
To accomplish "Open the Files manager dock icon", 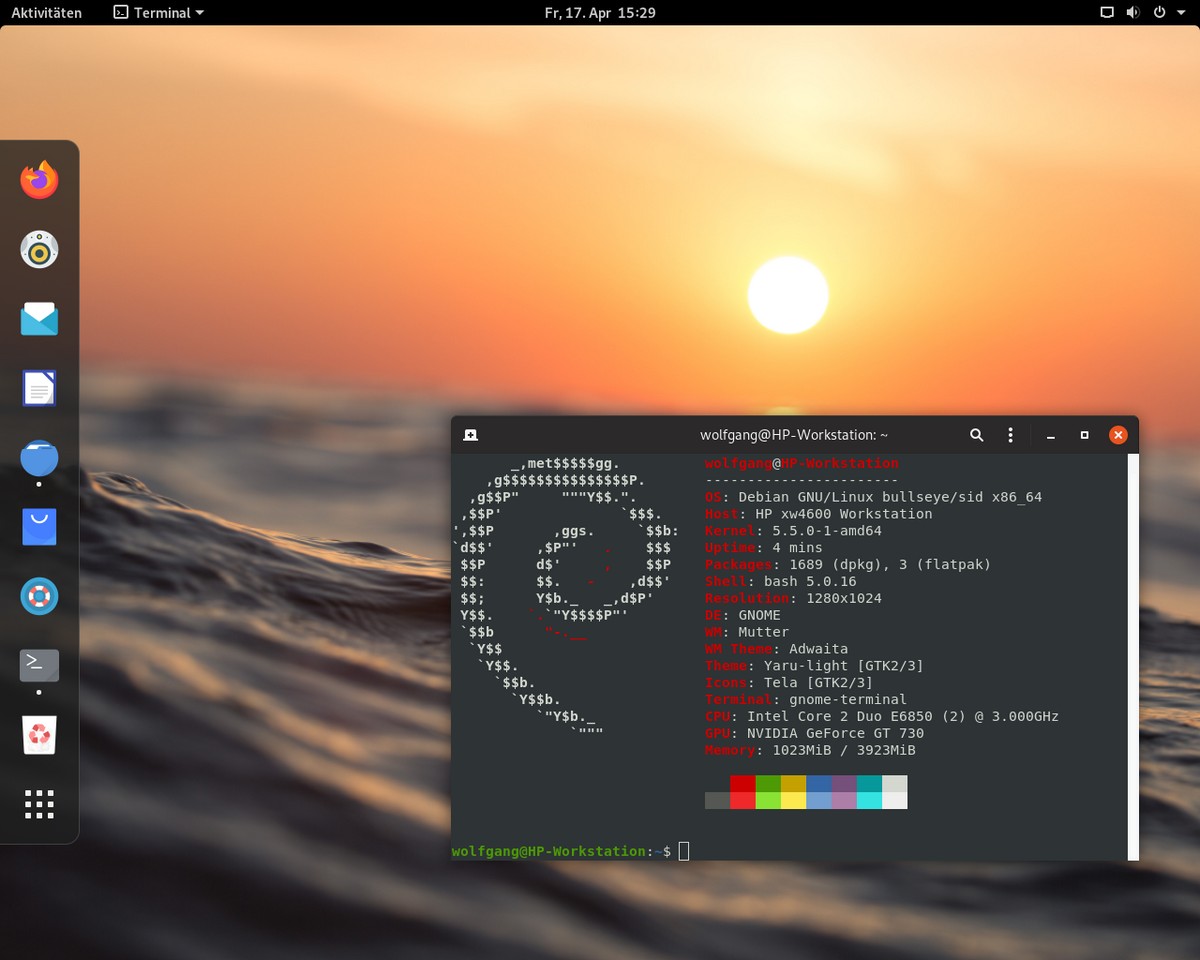I will tap(39, 458).
